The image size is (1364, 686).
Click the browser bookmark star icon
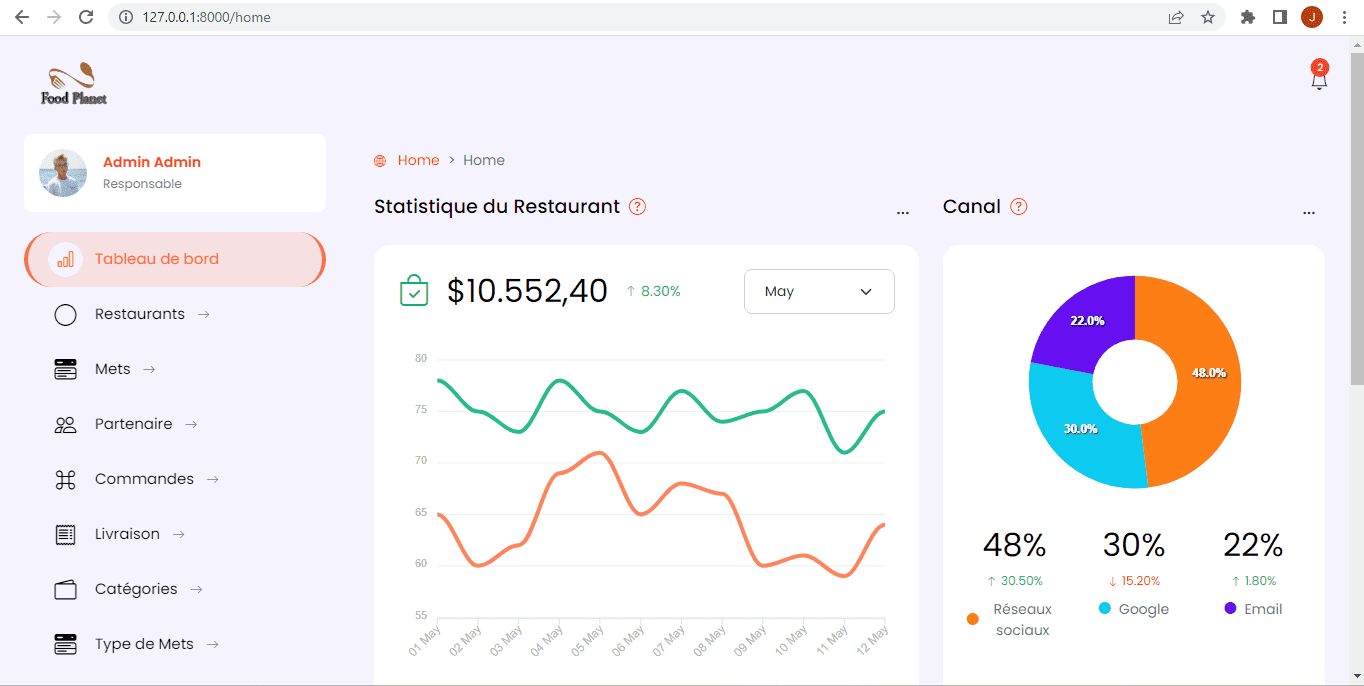(x=1208, y=17)
